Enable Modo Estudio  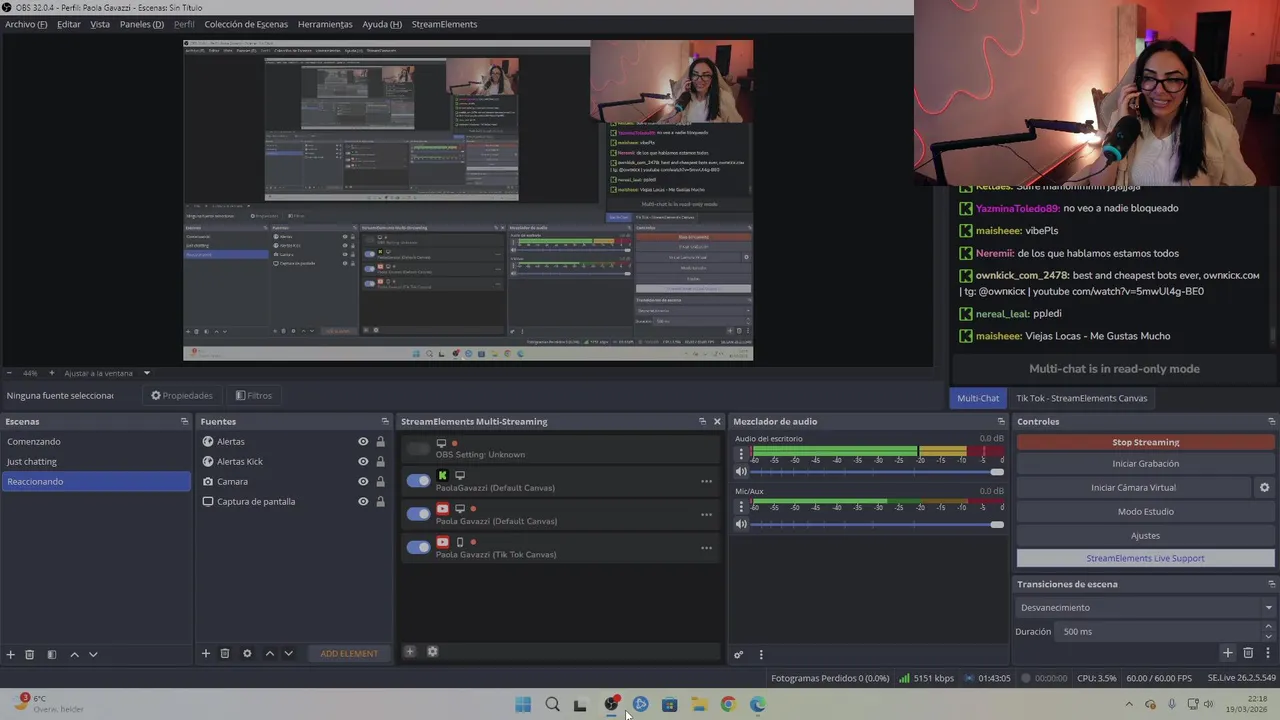pyautogui.click(x=1145, y=511)
